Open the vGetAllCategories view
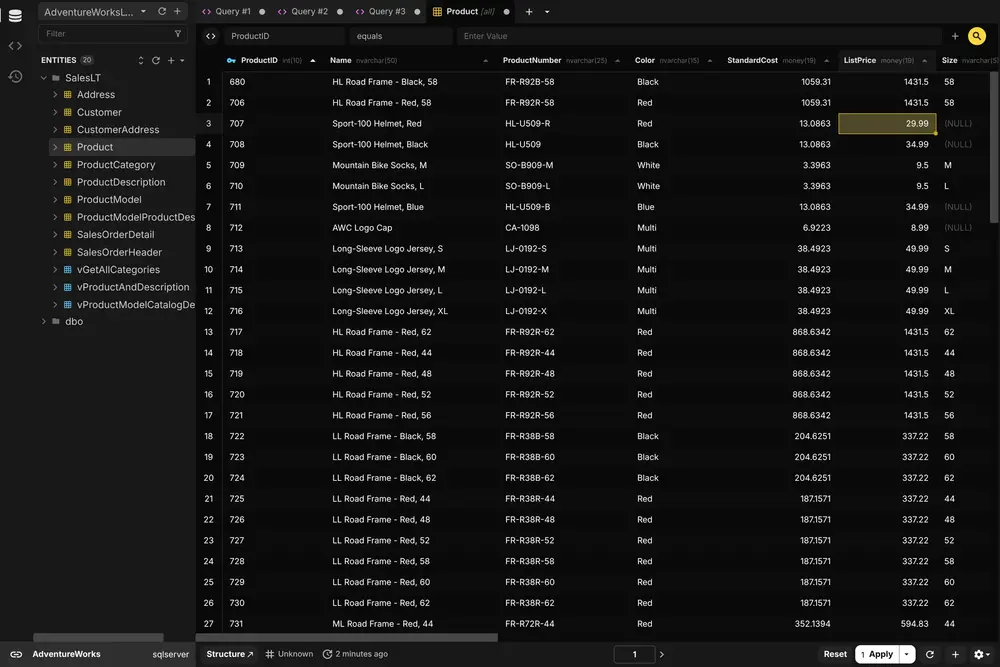 [x=118, y=270]
